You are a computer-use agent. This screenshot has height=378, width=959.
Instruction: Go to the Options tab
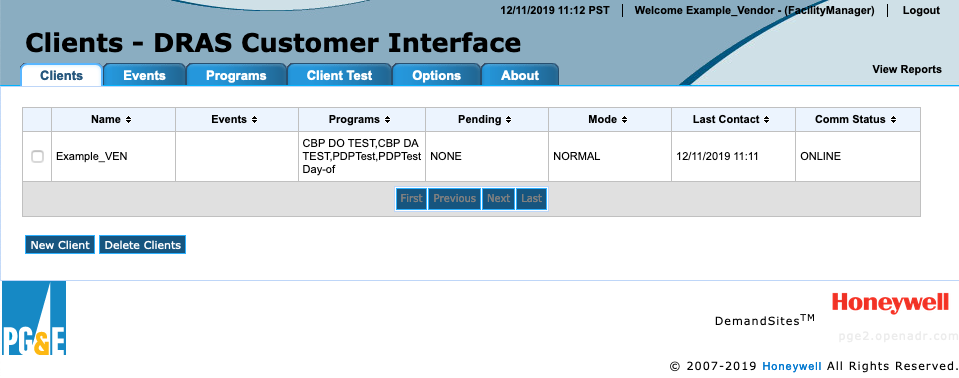coord(436,75)
